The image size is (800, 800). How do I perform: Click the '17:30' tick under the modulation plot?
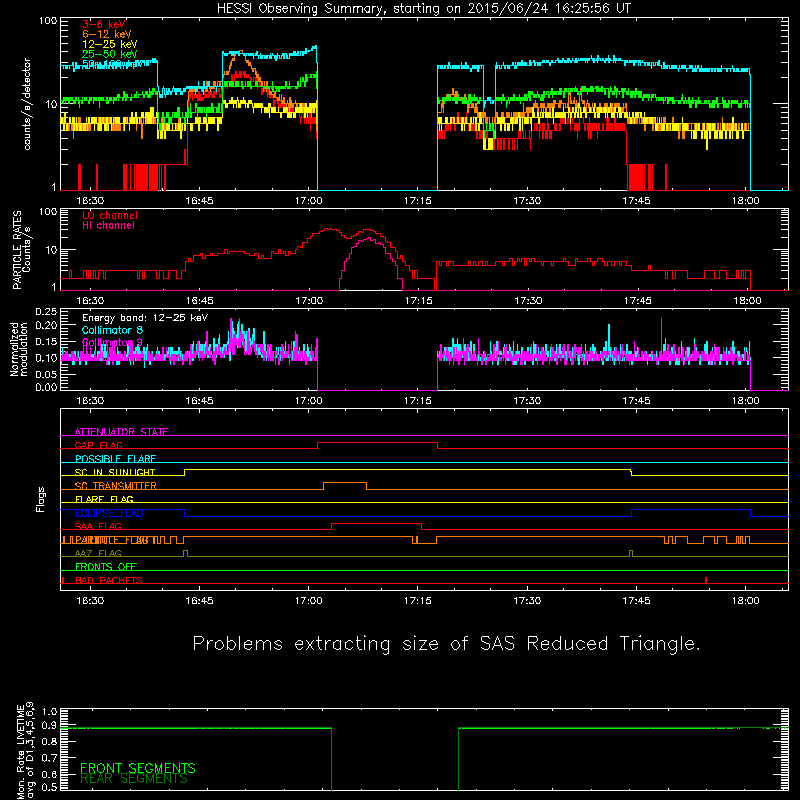coord(527,401)
